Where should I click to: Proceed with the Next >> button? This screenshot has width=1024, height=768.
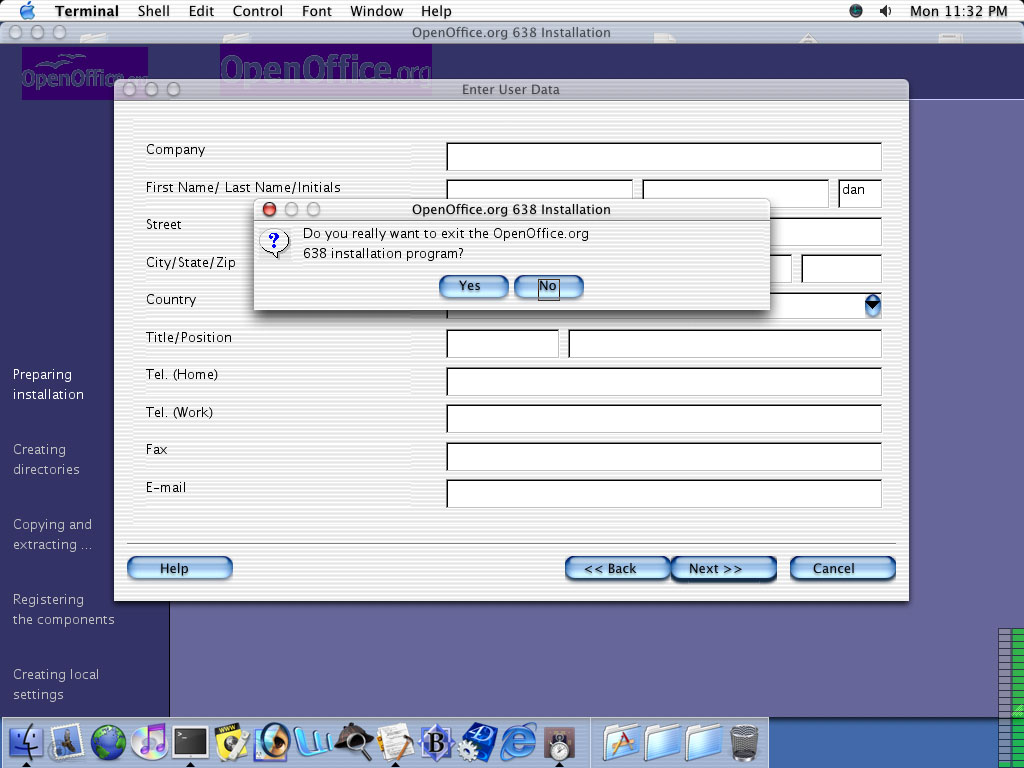click(723, 568)
